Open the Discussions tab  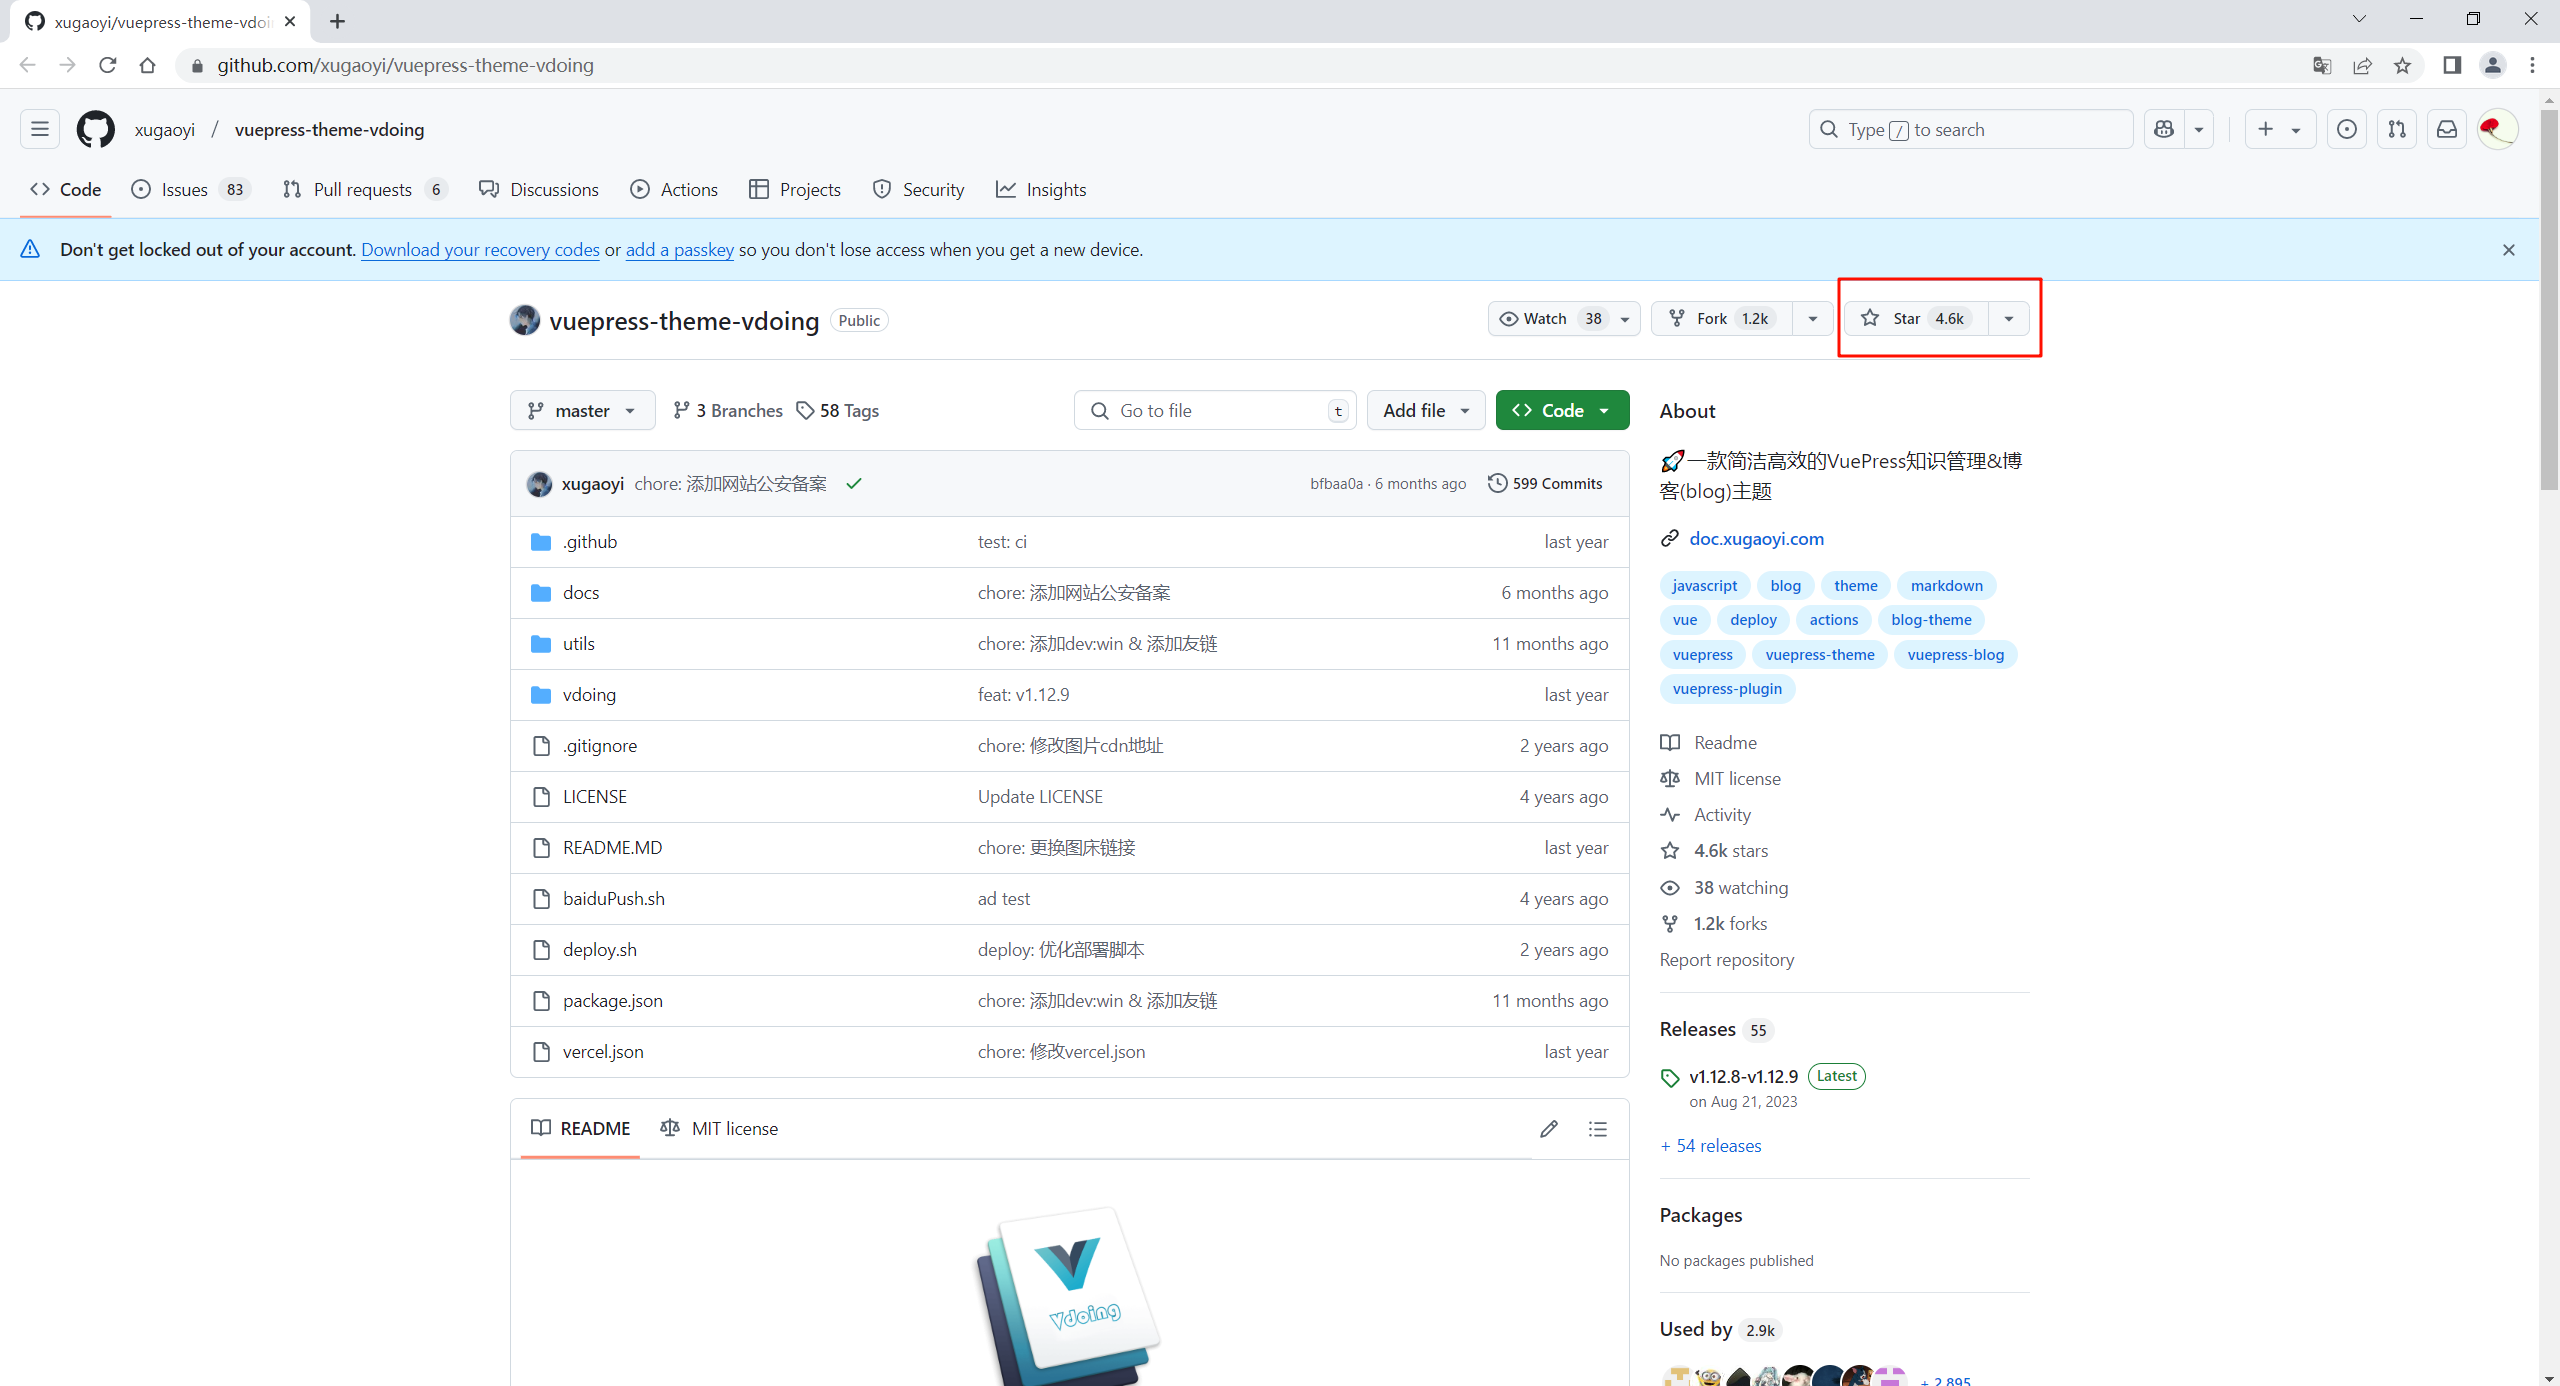click(x=539, y=189)
